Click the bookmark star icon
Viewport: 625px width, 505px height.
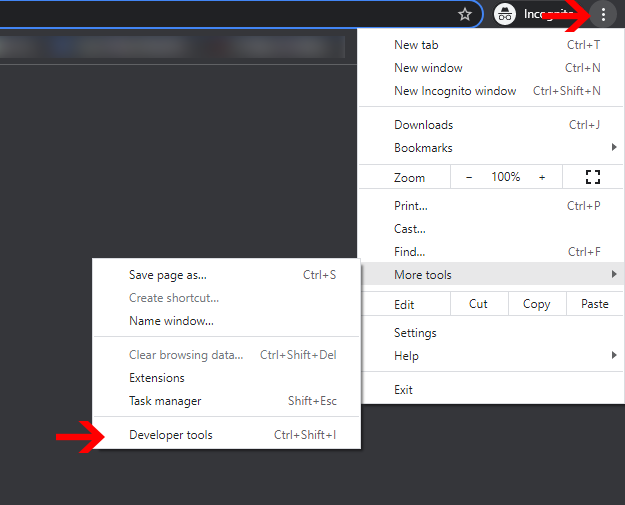coord(465,15)
